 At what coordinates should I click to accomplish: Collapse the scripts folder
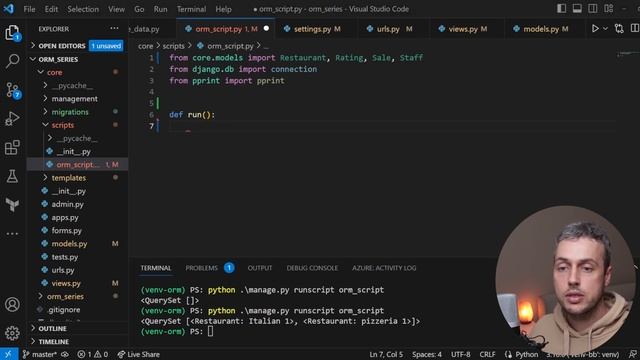pos(62,125)
